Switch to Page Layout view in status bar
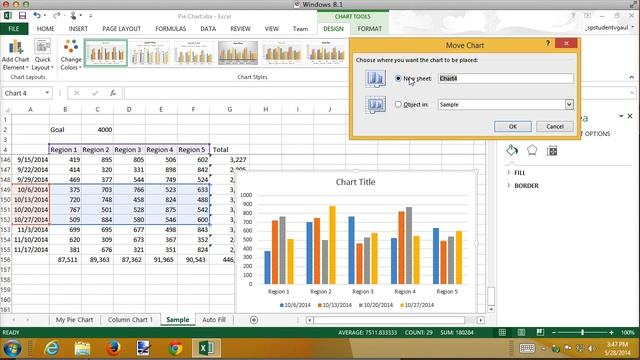 pyautogui.click(x=521, y=332)
